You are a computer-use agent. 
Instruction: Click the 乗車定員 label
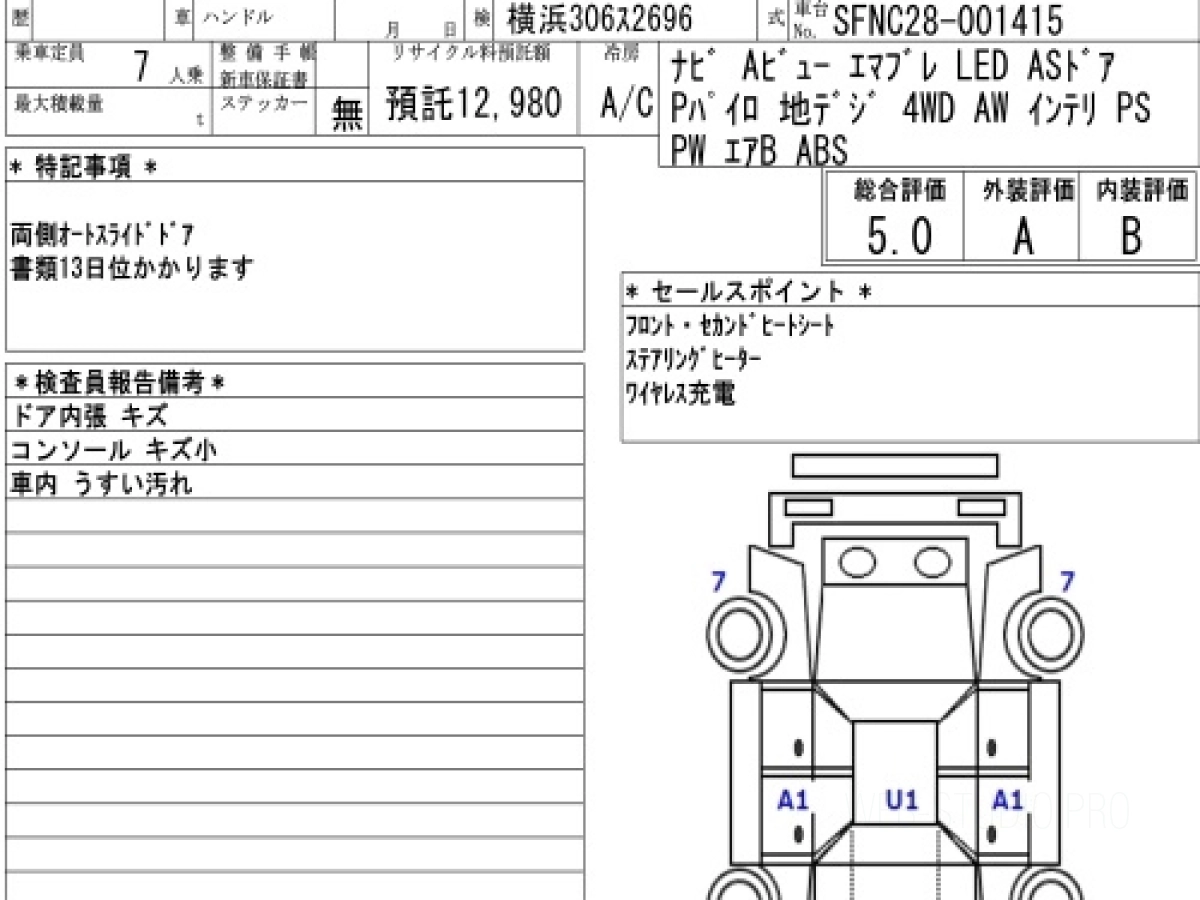click(x=48, y=53)
